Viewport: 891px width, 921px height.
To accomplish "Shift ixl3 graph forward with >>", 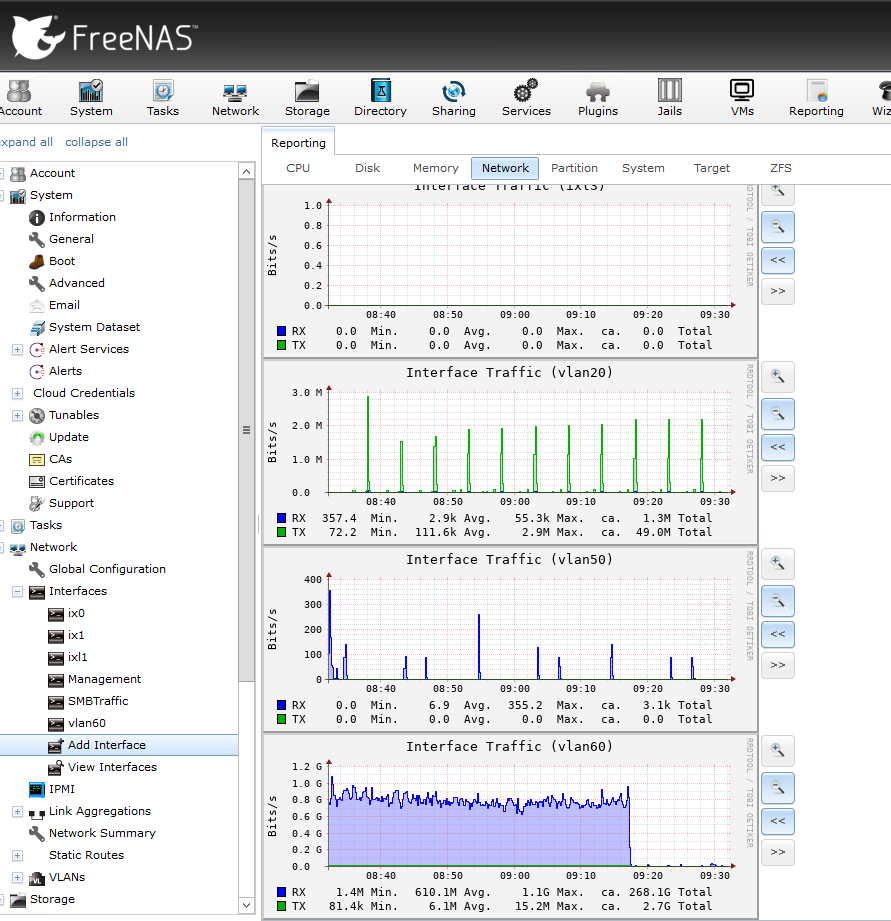I will tap(778, 291).
